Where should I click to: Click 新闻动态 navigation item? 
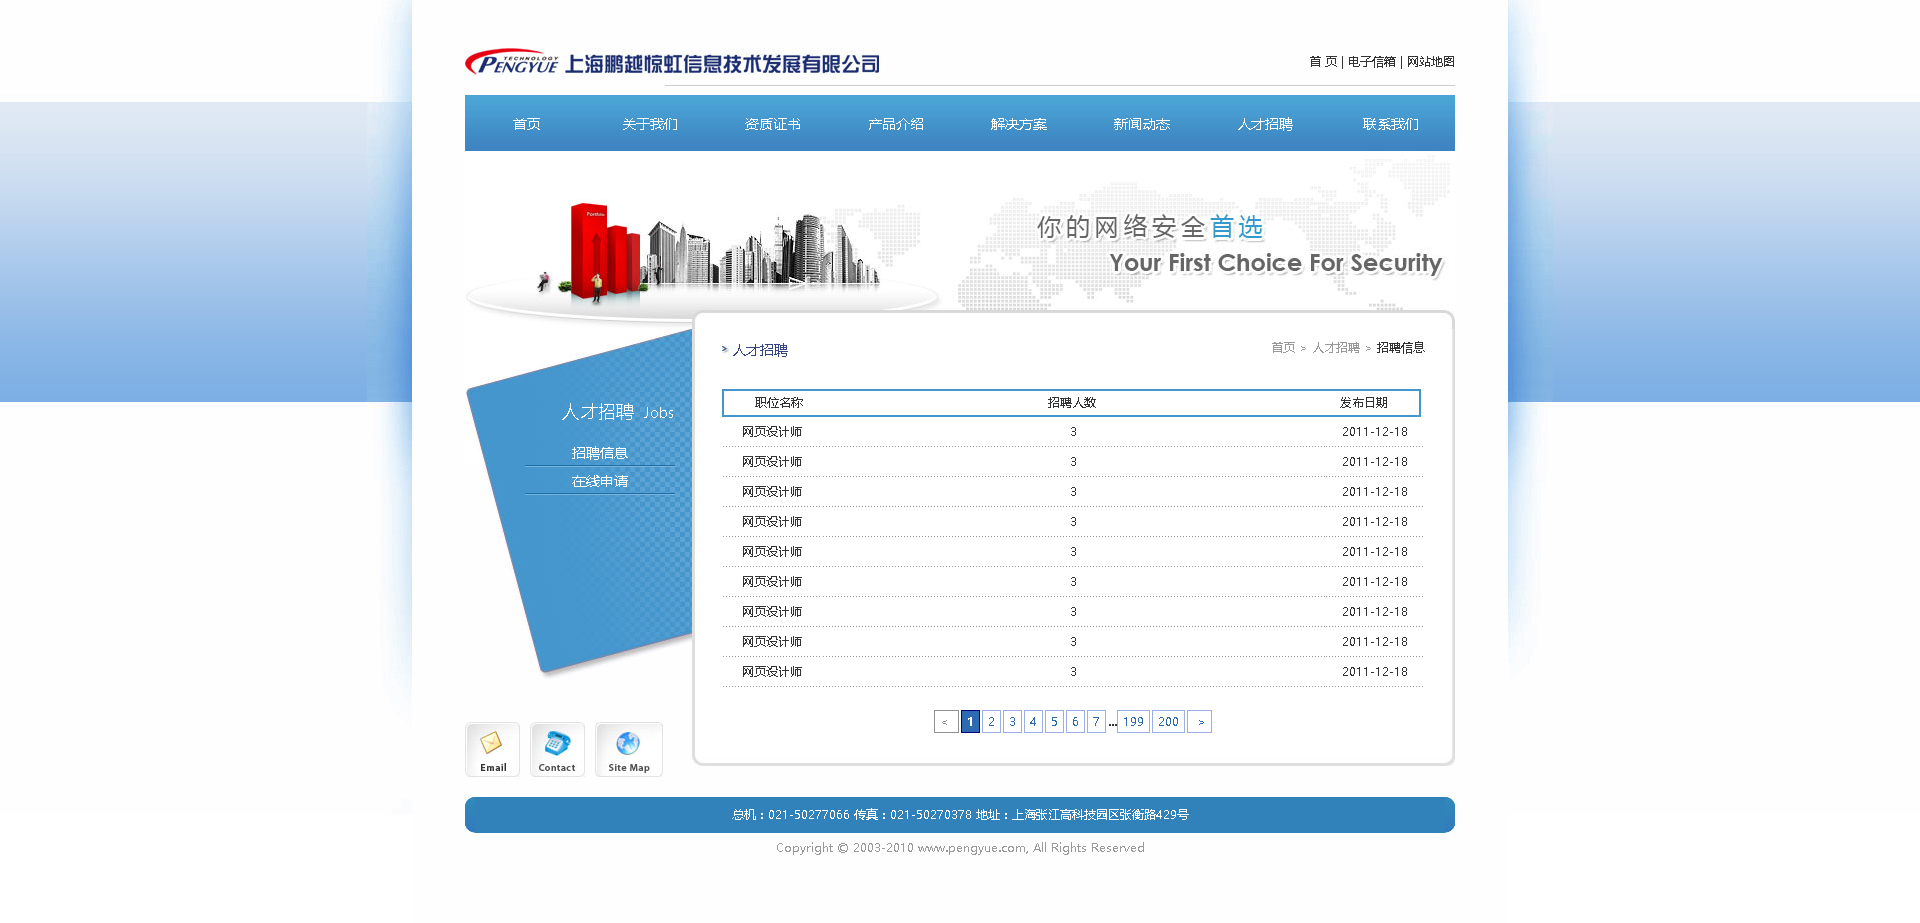pos(1142,124)
